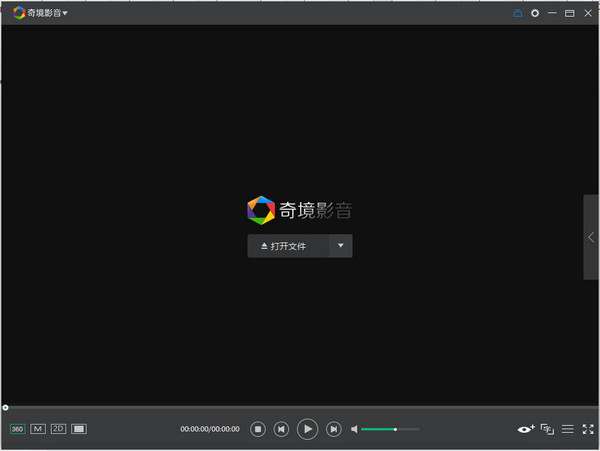Click the 打开文件 button
Image resolution: width=600 pixels, height=451 pixels.
tap(288, 246)
